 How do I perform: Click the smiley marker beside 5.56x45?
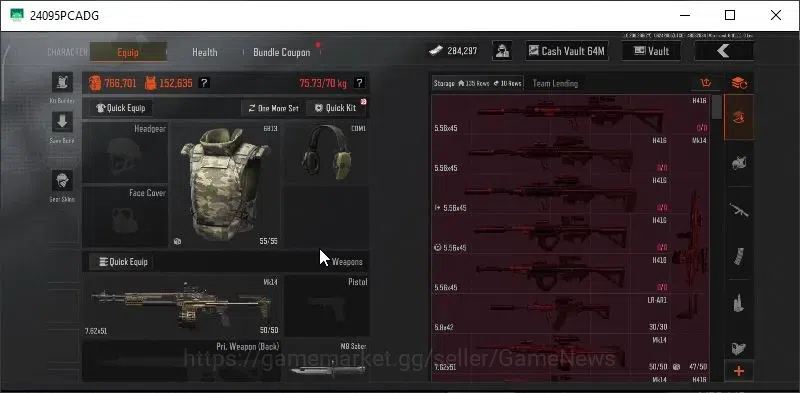tap(437, 248)
